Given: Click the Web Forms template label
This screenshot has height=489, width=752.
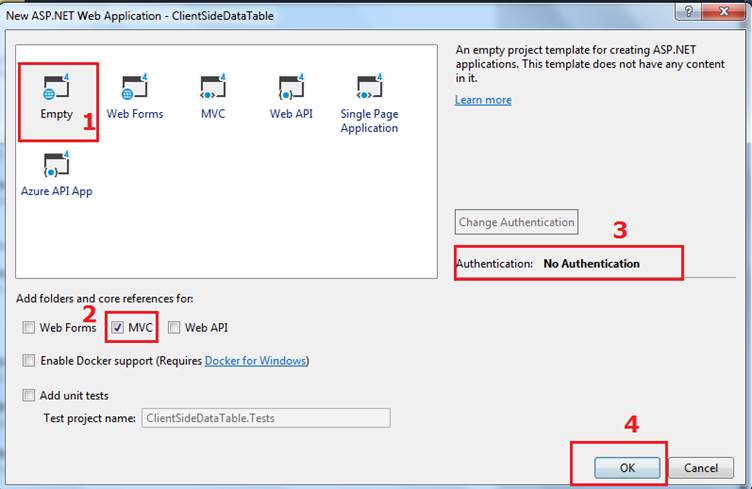Looking at the screenshot, I should tap(135, 114).
